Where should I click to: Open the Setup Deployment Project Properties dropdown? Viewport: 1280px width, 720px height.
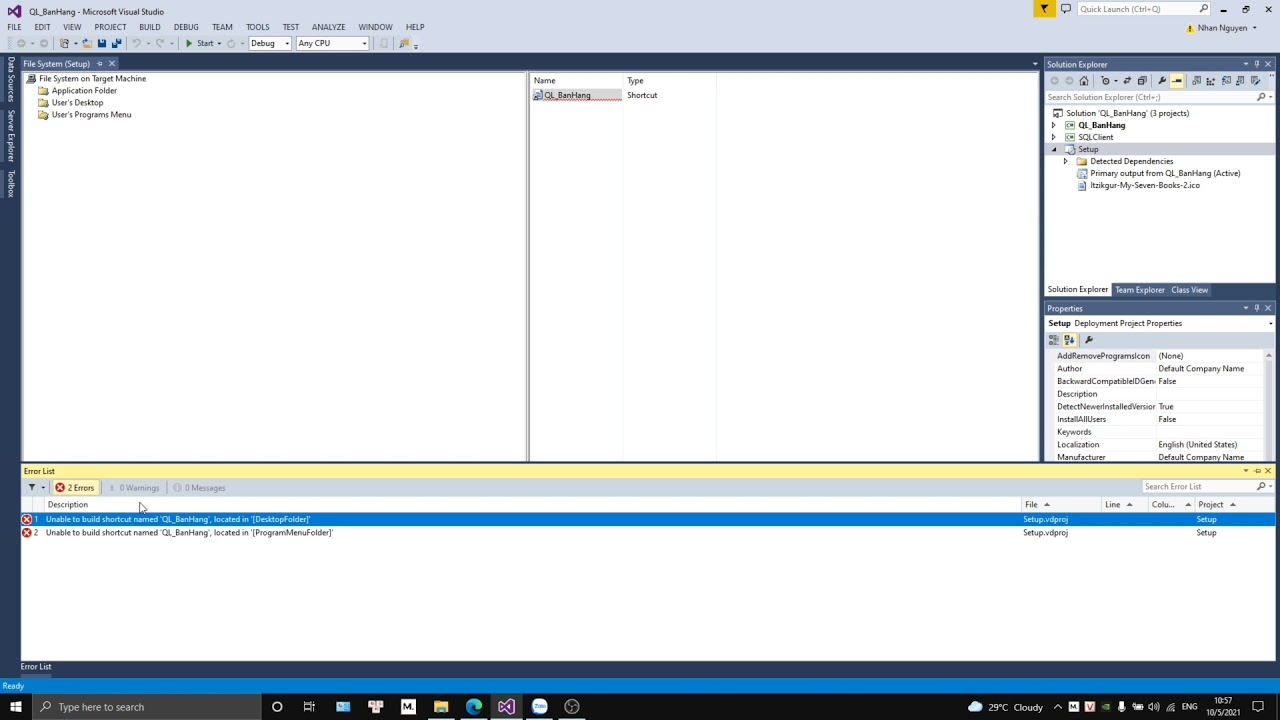pyautogui.click(x=1270, y=323)
